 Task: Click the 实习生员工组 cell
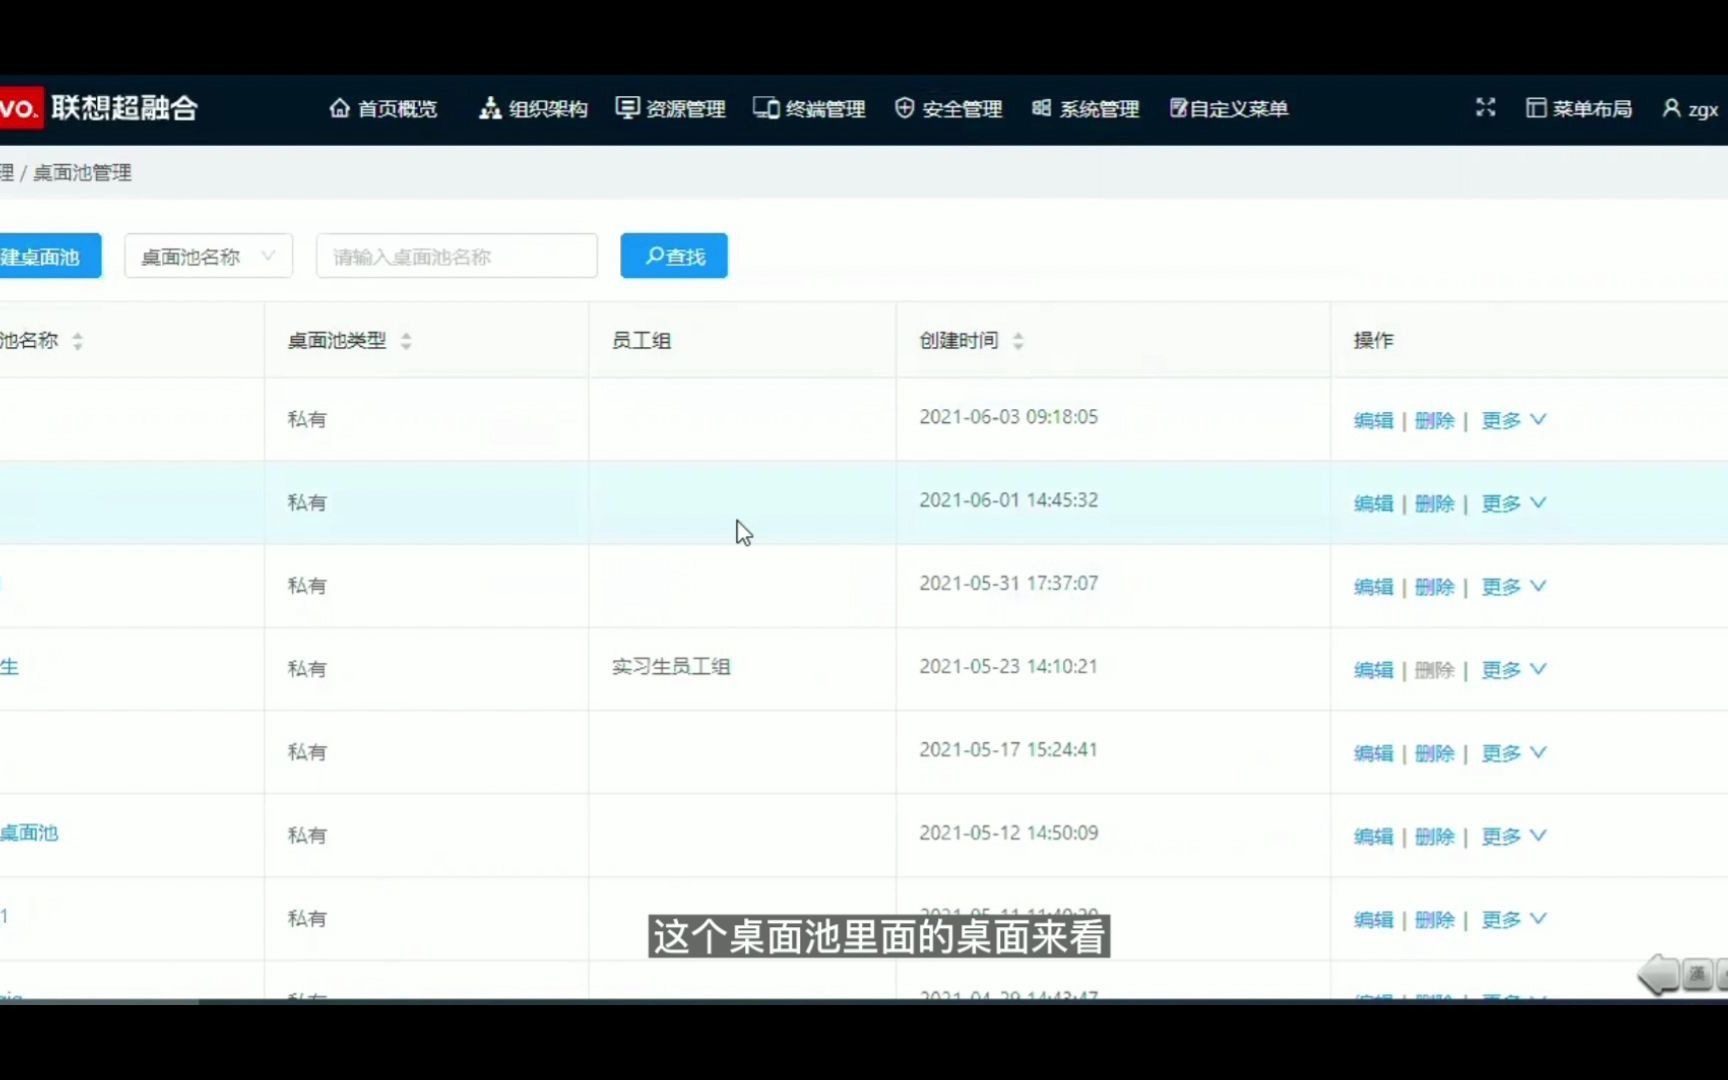671,667
